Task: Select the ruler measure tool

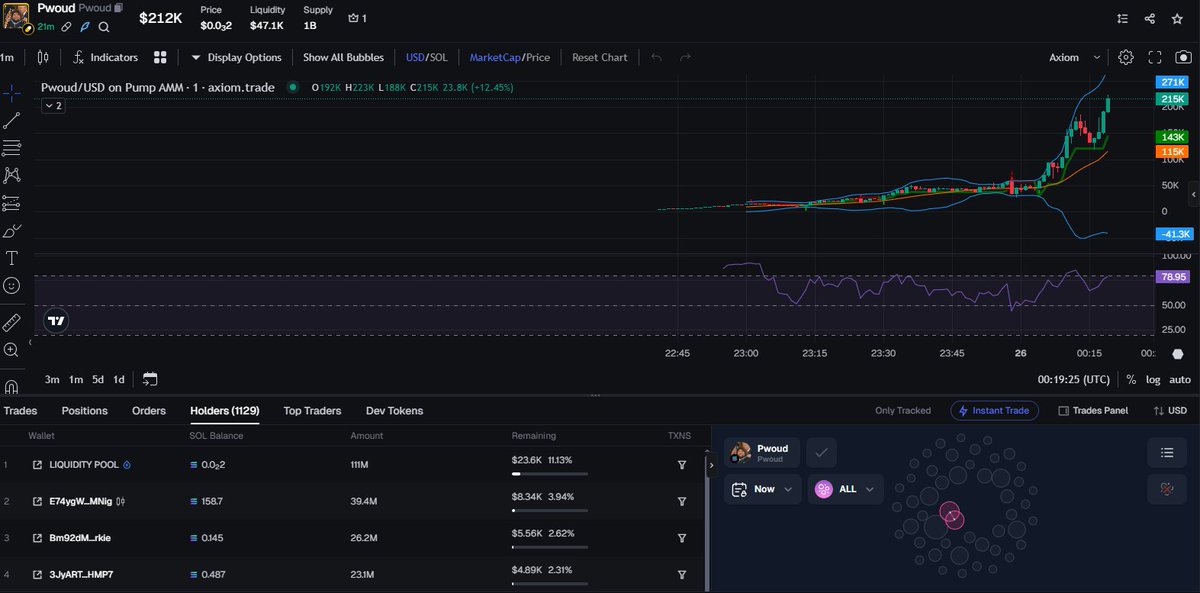Action: (x=11, y=322)
